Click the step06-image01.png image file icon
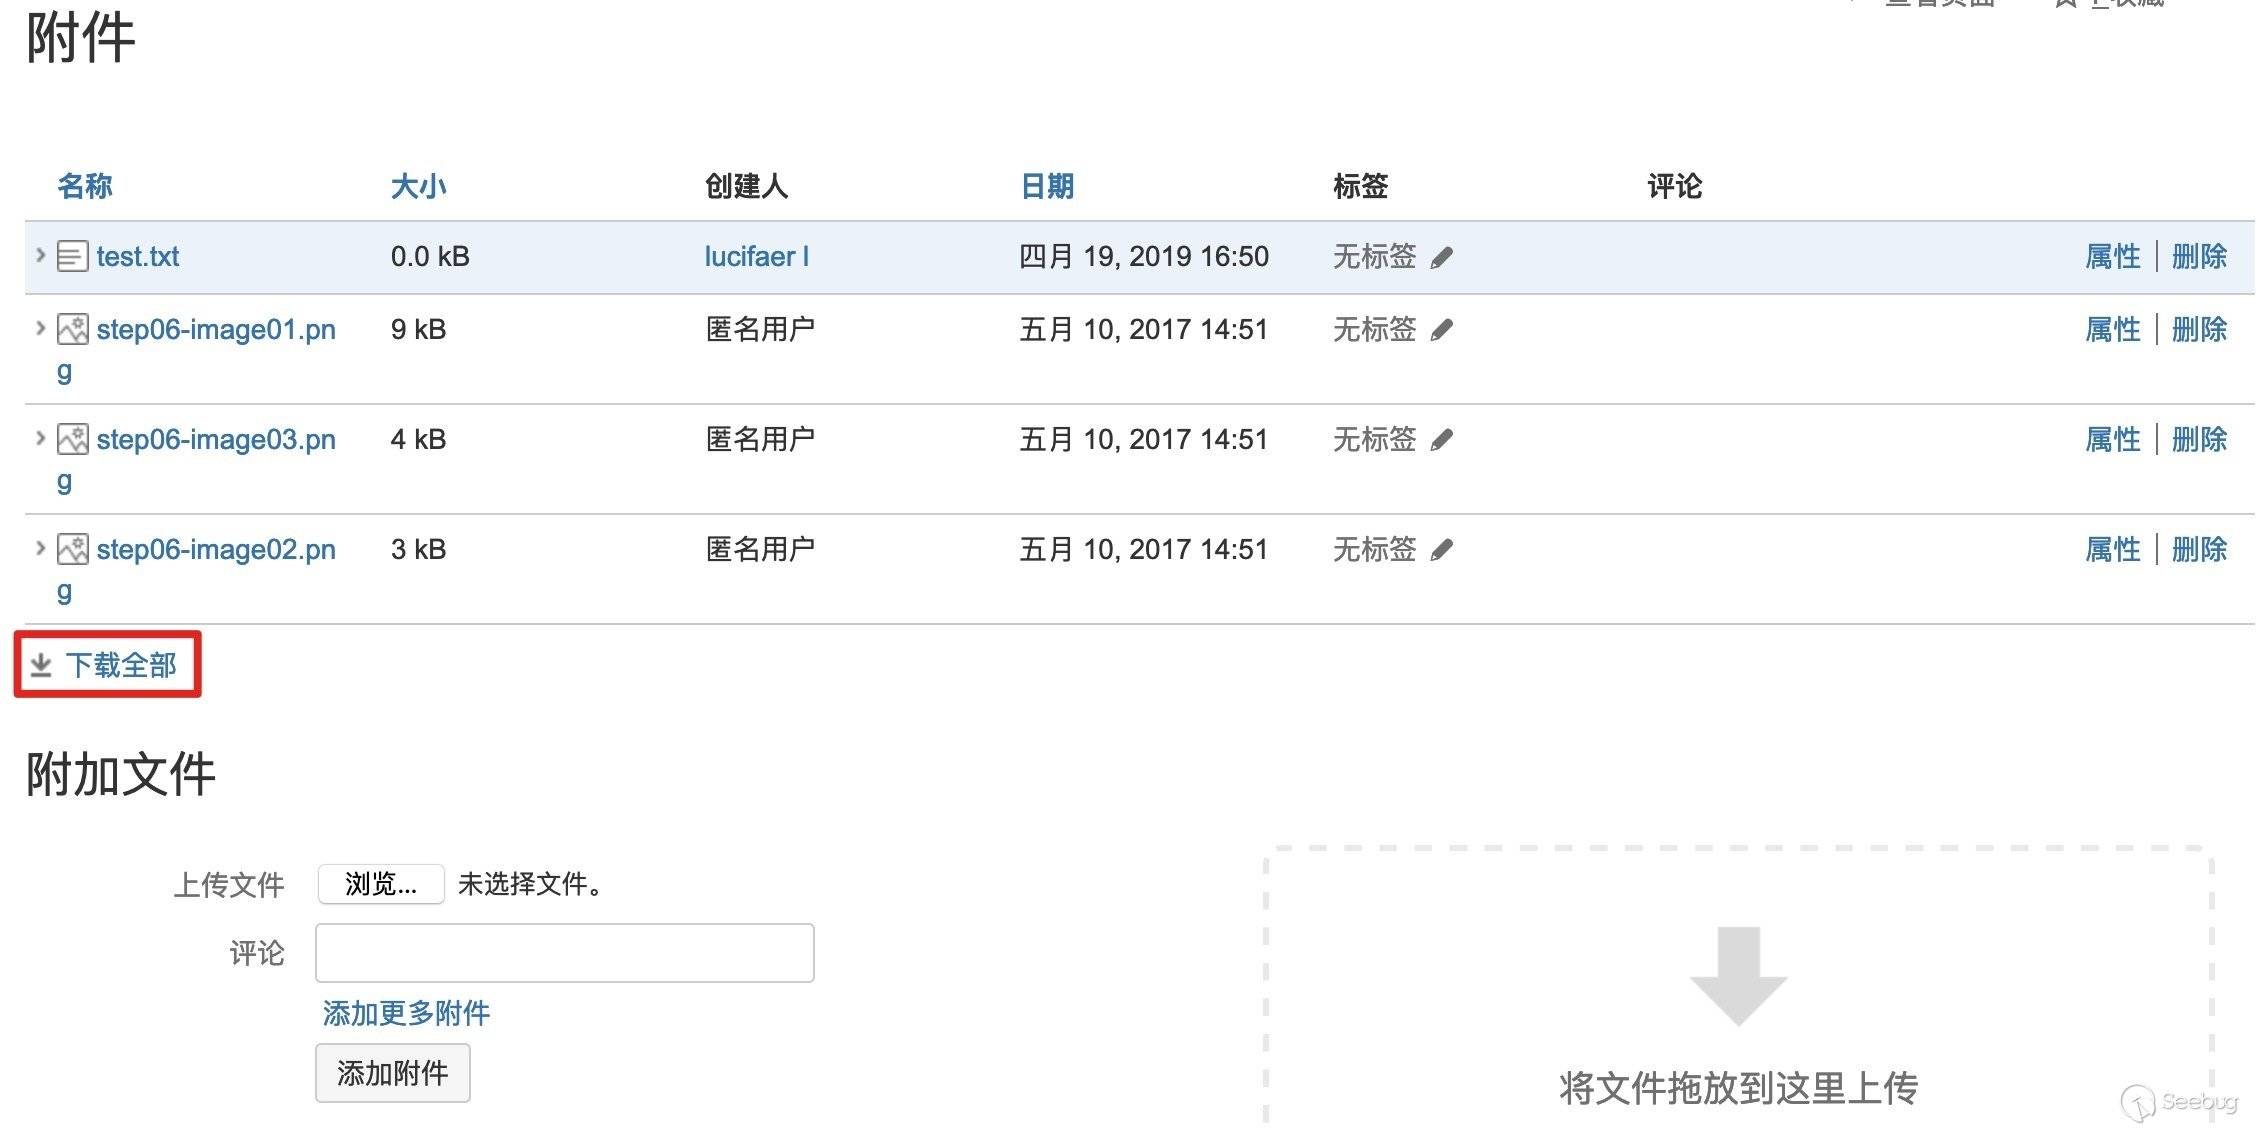Screen dimensions: 2266x1130 point(72,330)
